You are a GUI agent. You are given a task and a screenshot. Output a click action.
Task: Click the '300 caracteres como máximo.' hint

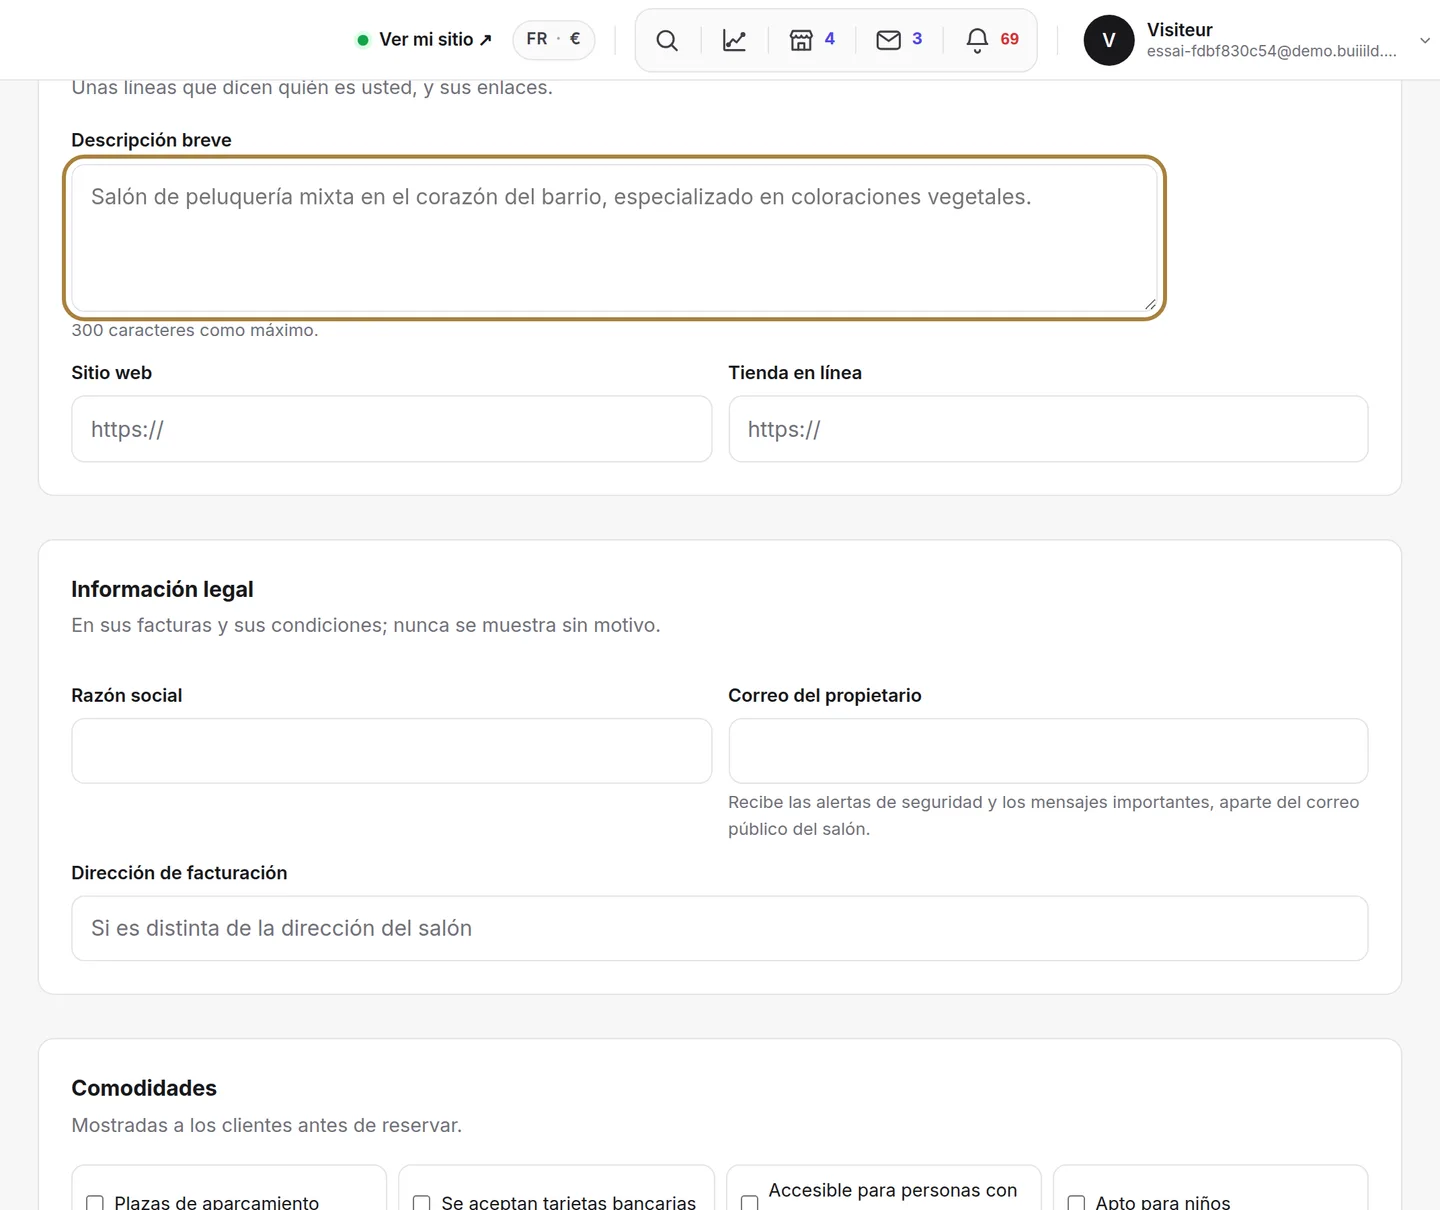pyautogui.click(x=195, y=330)
